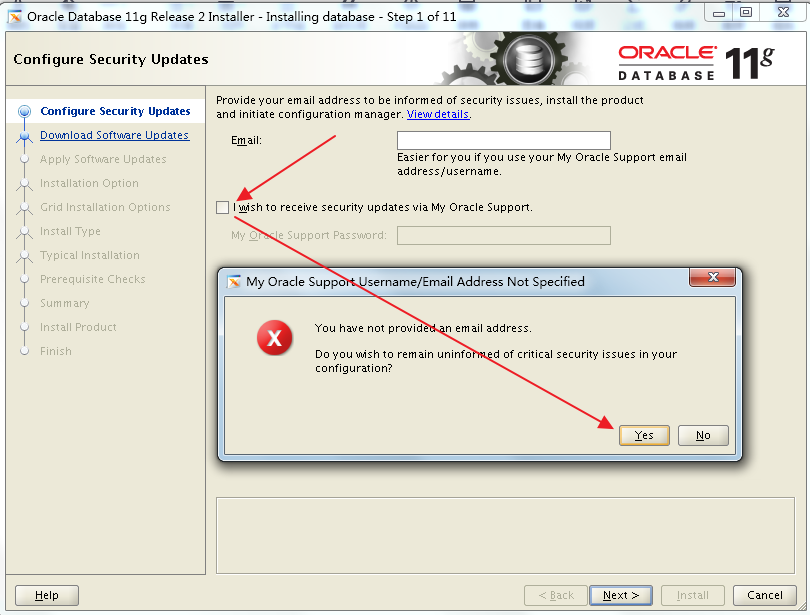The image size is (810, 615).
Task: Click the Help button
Action: [x=47, y=595]
